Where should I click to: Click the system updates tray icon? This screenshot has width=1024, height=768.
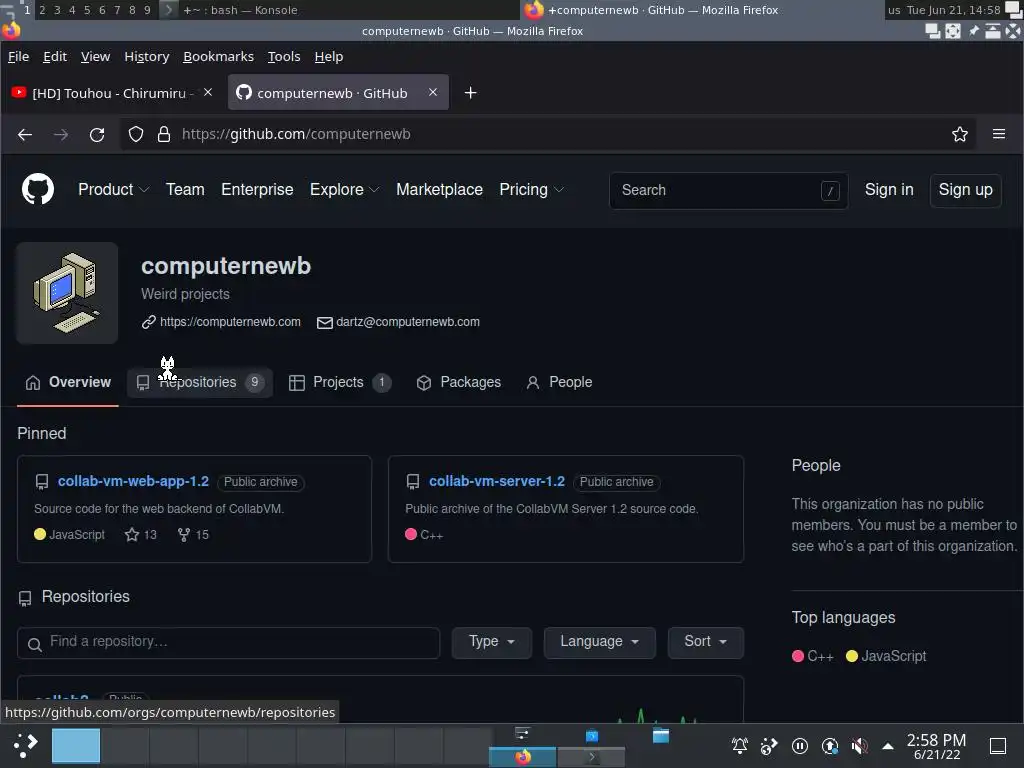click(829, 746)
